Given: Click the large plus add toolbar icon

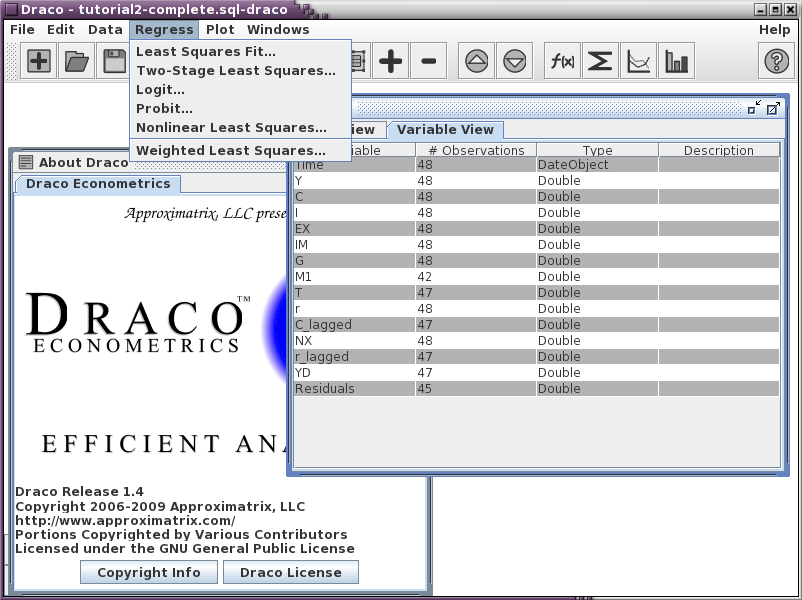Looking at the screenshot, I should click(391, 62).
